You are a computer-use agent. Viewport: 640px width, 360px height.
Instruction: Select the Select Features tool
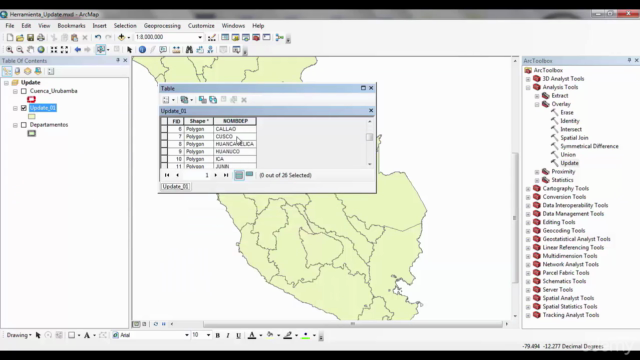(100, 50)
